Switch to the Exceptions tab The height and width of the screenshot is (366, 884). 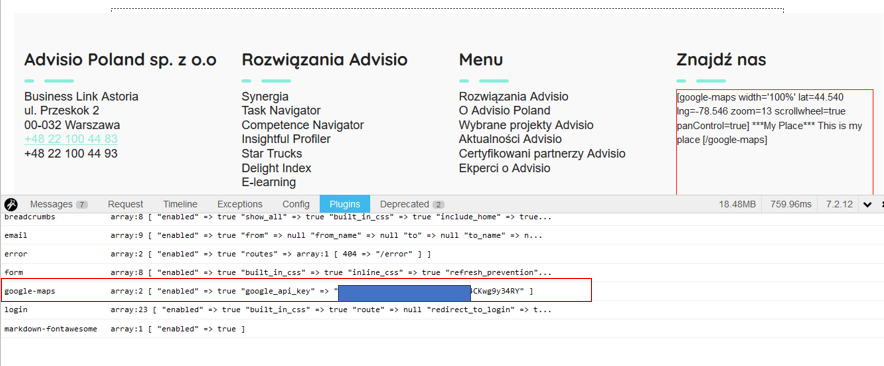240,204
